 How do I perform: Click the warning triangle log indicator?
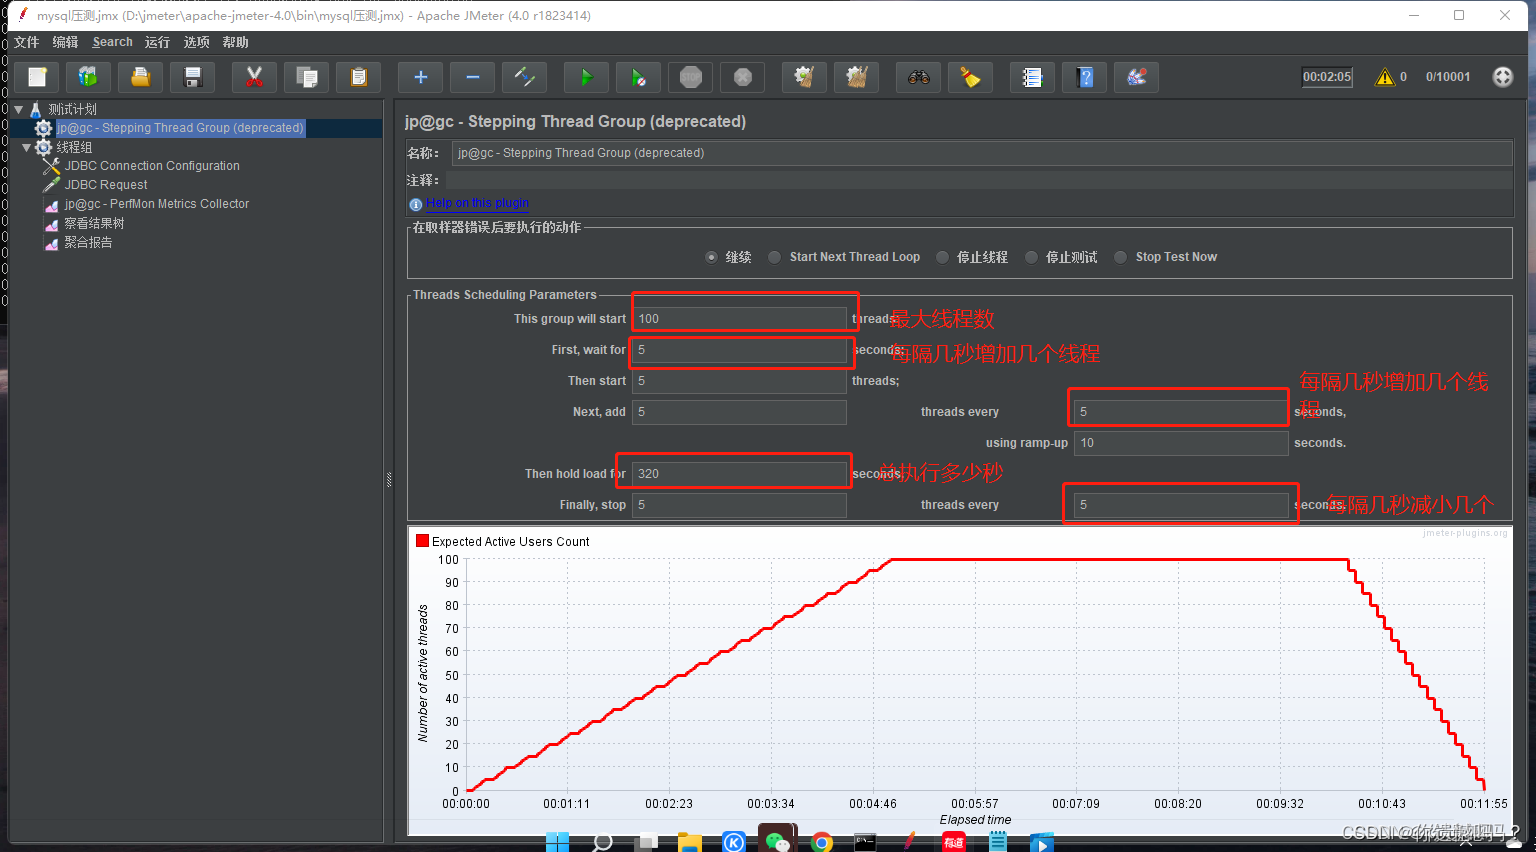click(x=1385, y=77)
